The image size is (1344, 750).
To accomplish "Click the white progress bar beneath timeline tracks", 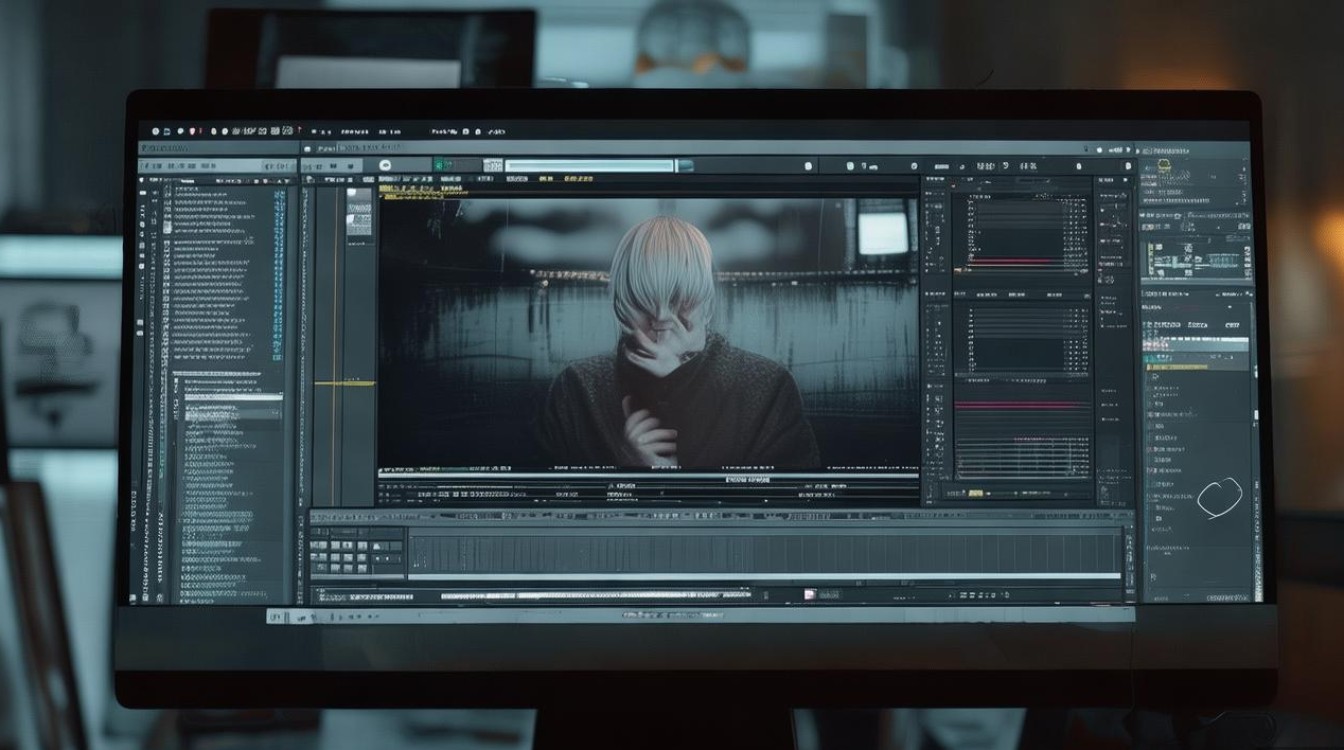I will (x=766, y=576).
